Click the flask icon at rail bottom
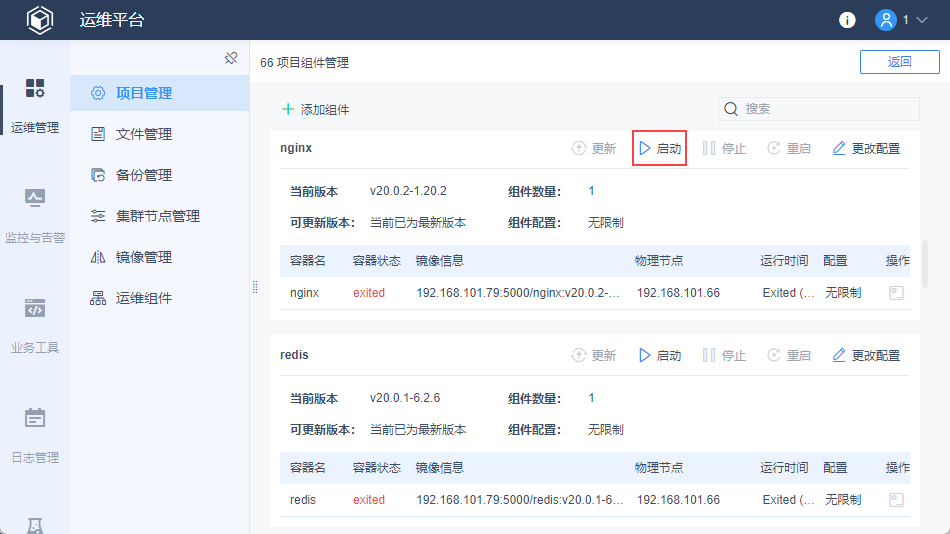950x534 pixels. (35, 526)
